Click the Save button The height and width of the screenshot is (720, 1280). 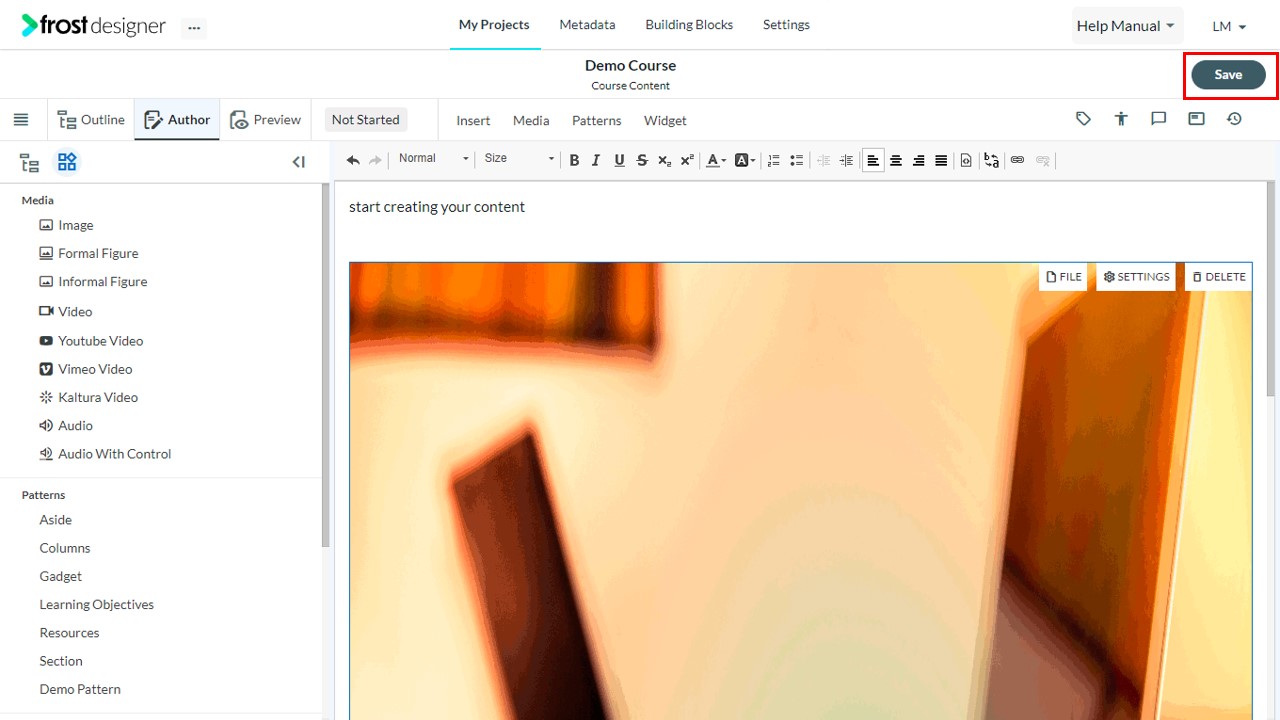pos(1228,75)
